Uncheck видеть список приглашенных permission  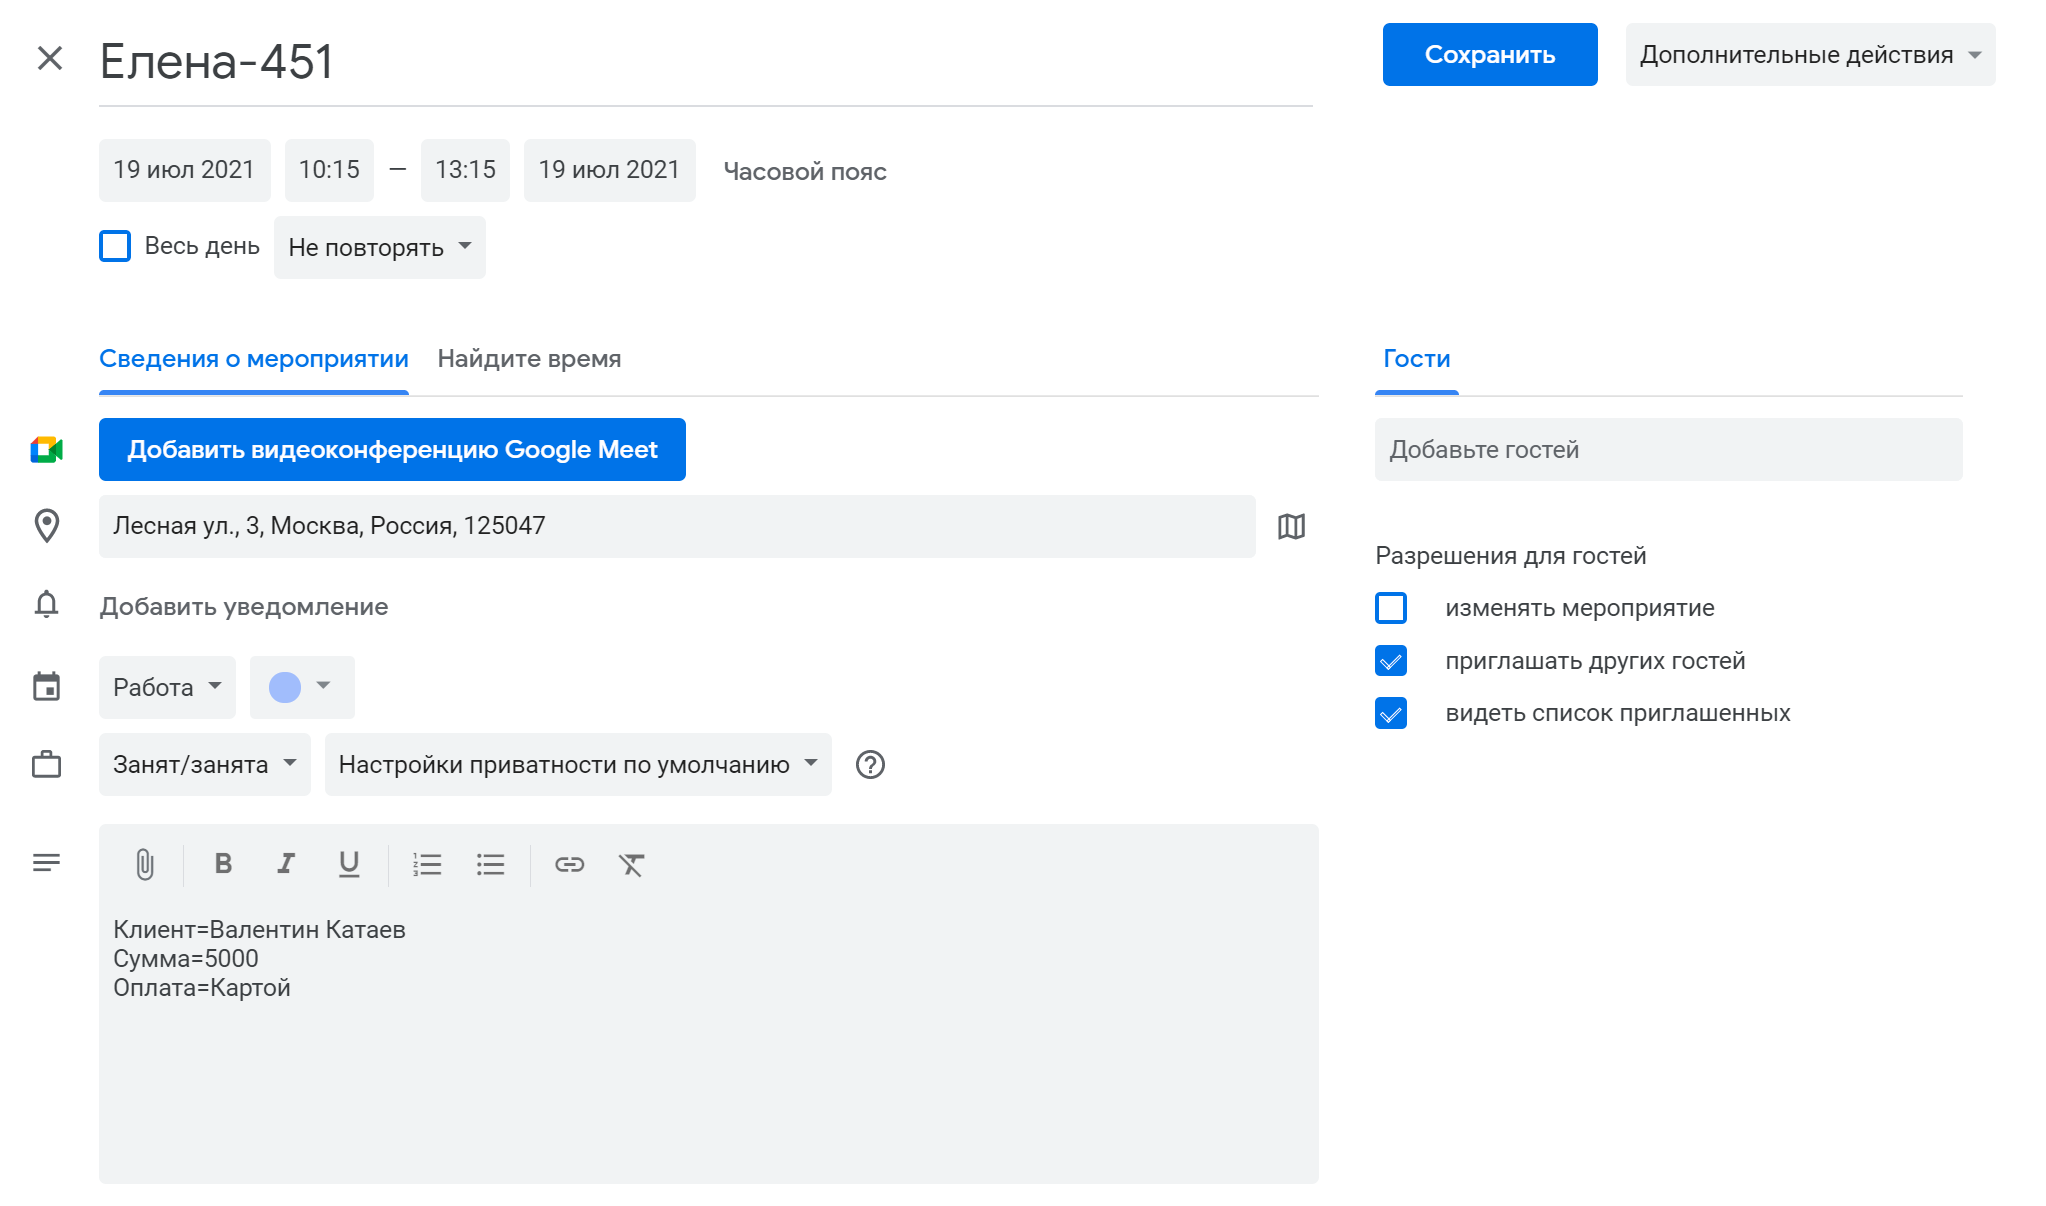tap(1391, 713)
